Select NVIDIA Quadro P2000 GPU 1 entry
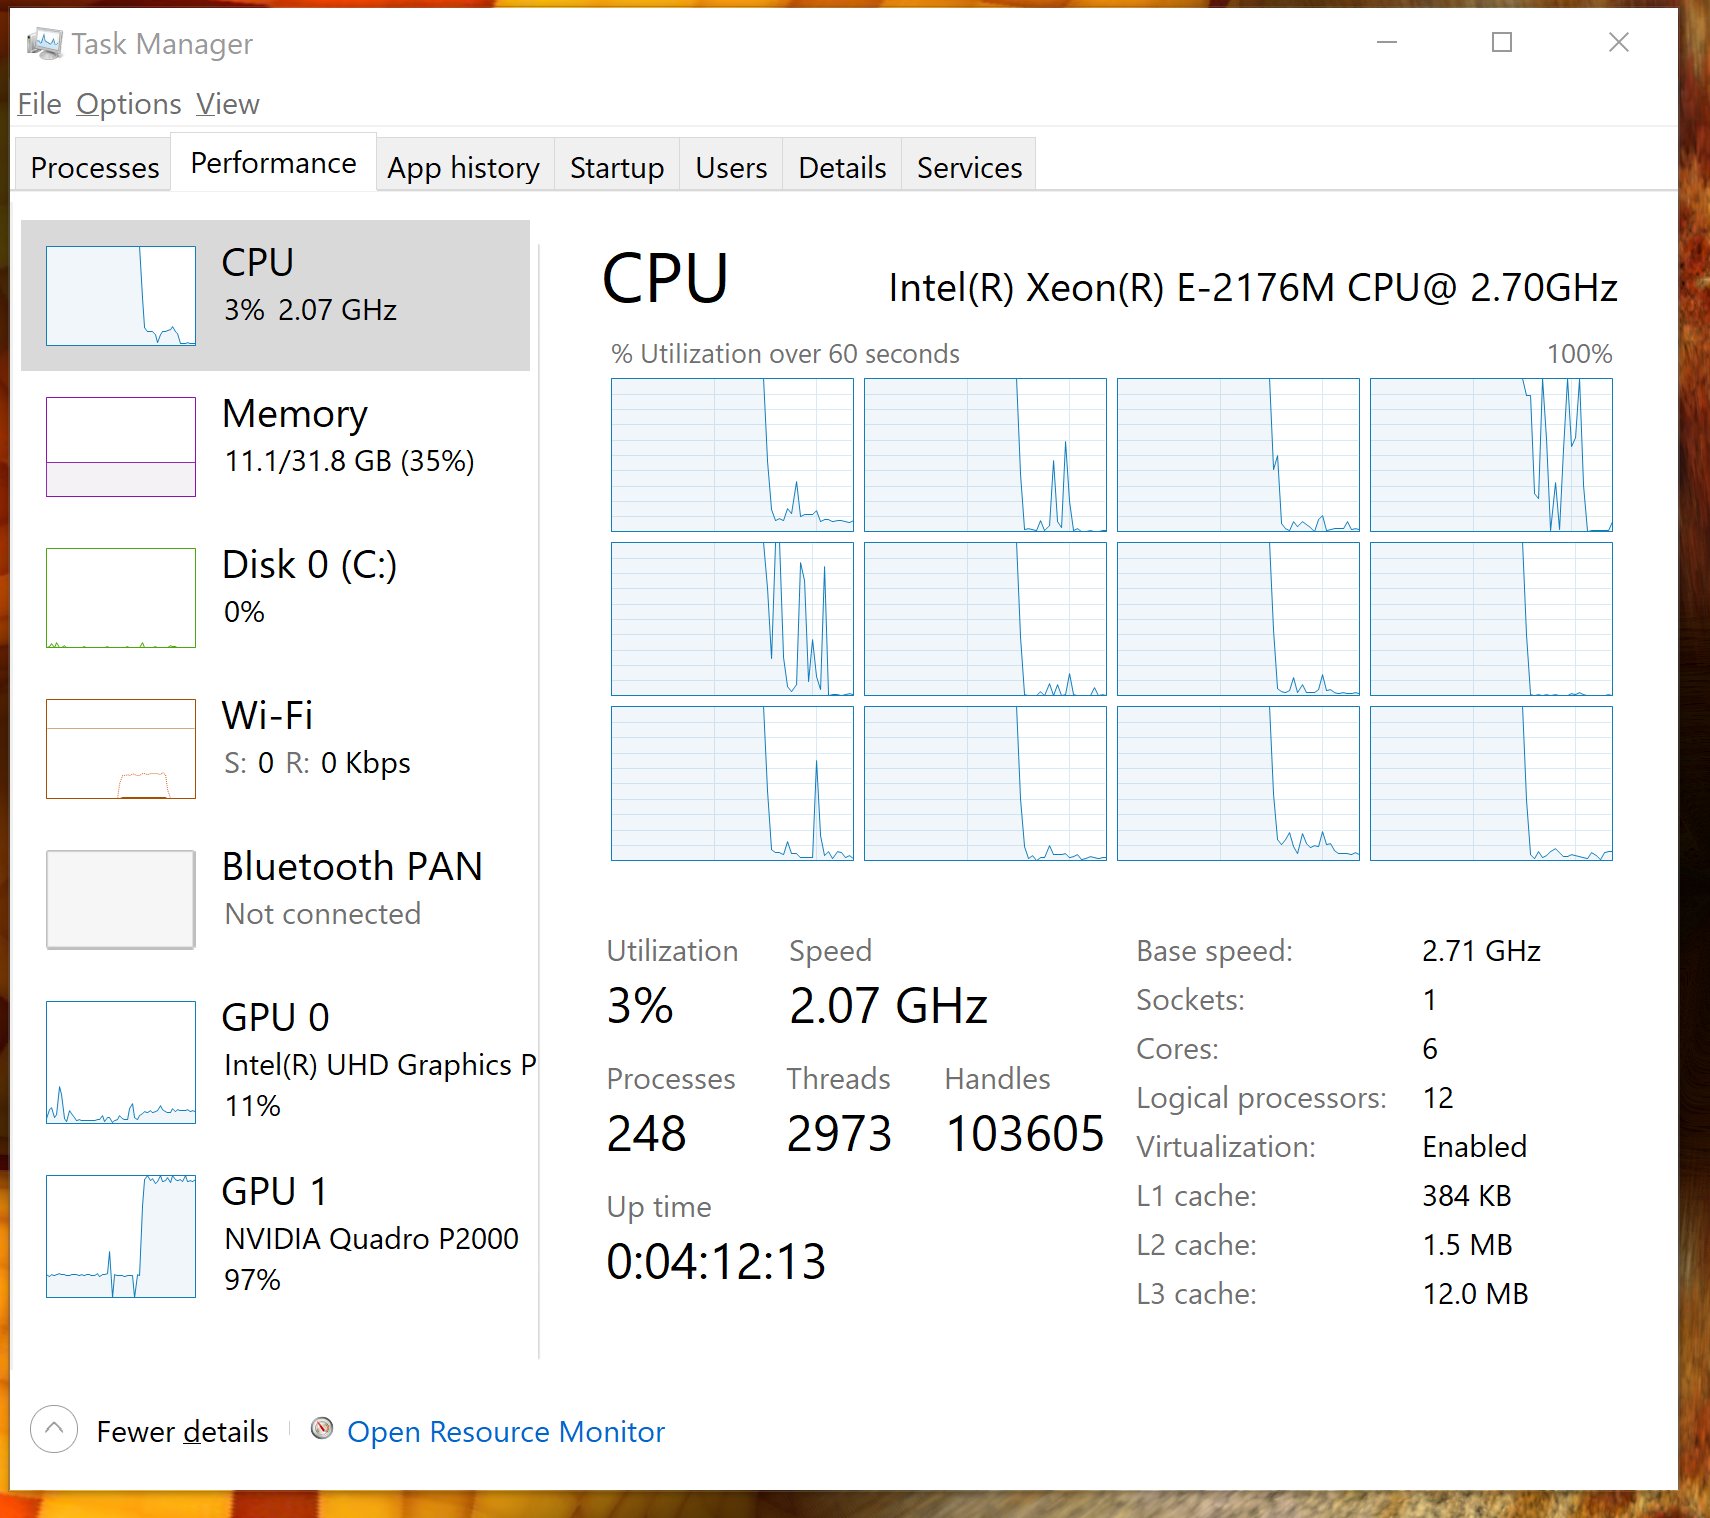The image size is (1710, 1518). coord(276,1236)
